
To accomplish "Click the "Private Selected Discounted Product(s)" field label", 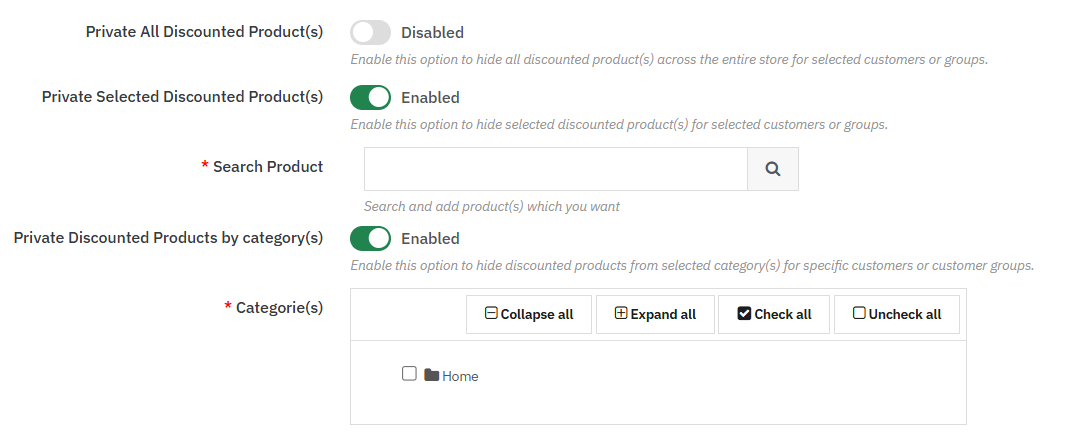I will (x=182, y=96).
